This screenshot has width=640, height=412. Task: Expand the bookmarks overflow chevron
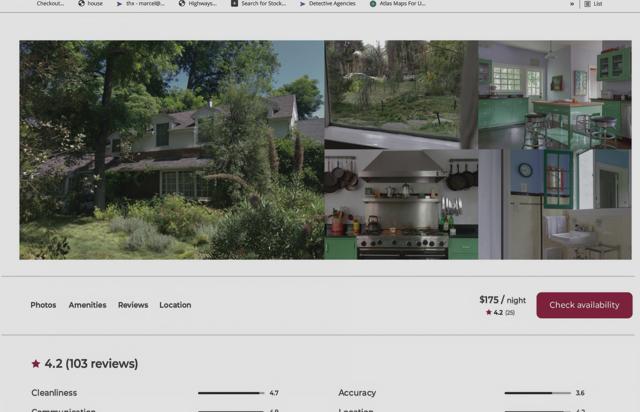(572, 4)
